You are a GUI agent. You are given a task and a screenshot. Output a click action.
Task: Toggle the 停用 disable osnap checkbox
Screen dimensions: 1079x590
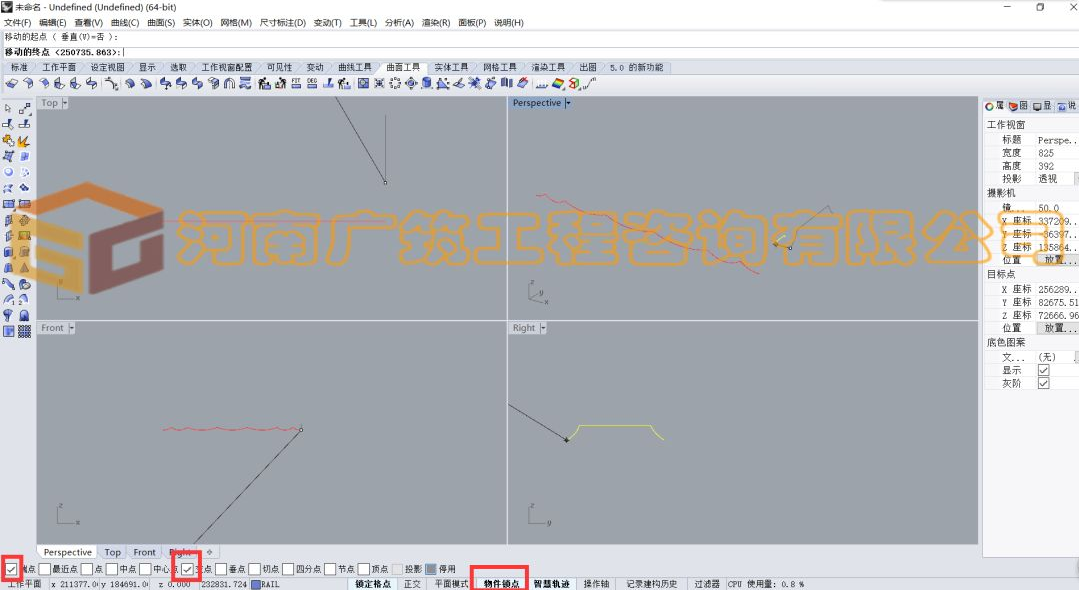click(431, 569)
